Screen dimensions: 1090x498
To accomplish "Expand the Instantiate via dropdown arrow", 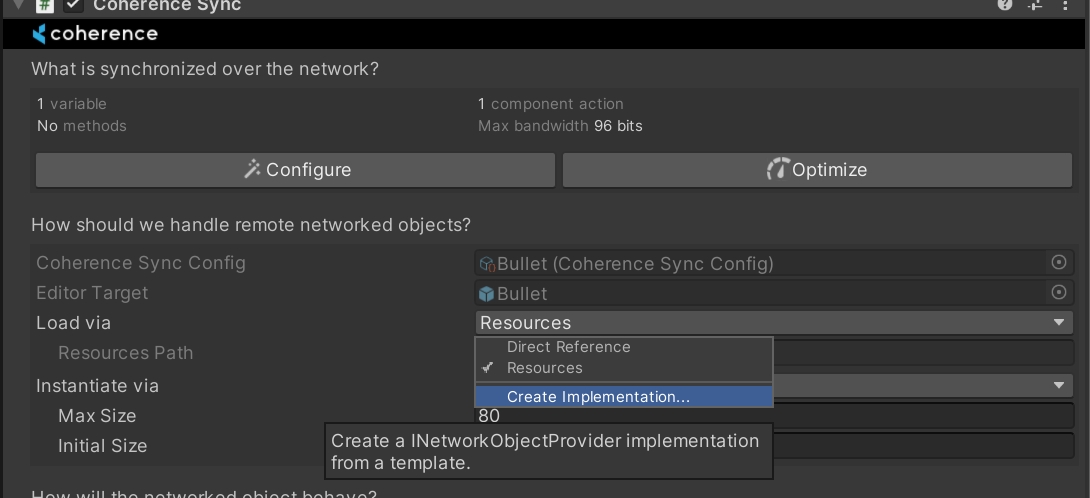I will [1059, 386].
